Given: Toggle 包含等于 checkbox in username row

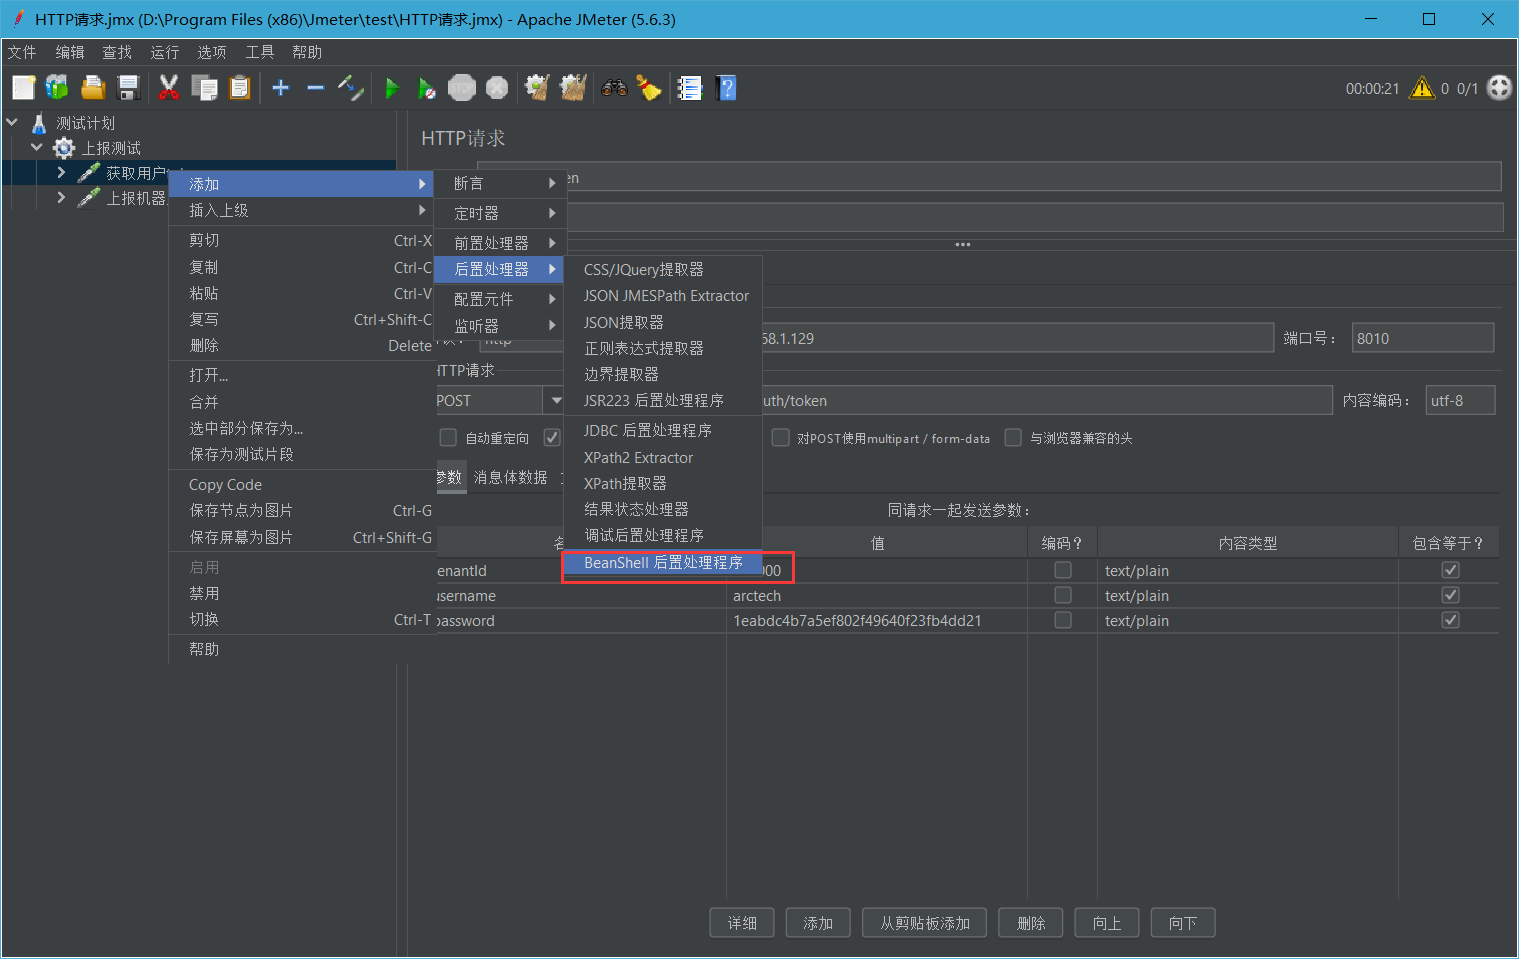Looking at the screenshot, I should pos(1450,595).
